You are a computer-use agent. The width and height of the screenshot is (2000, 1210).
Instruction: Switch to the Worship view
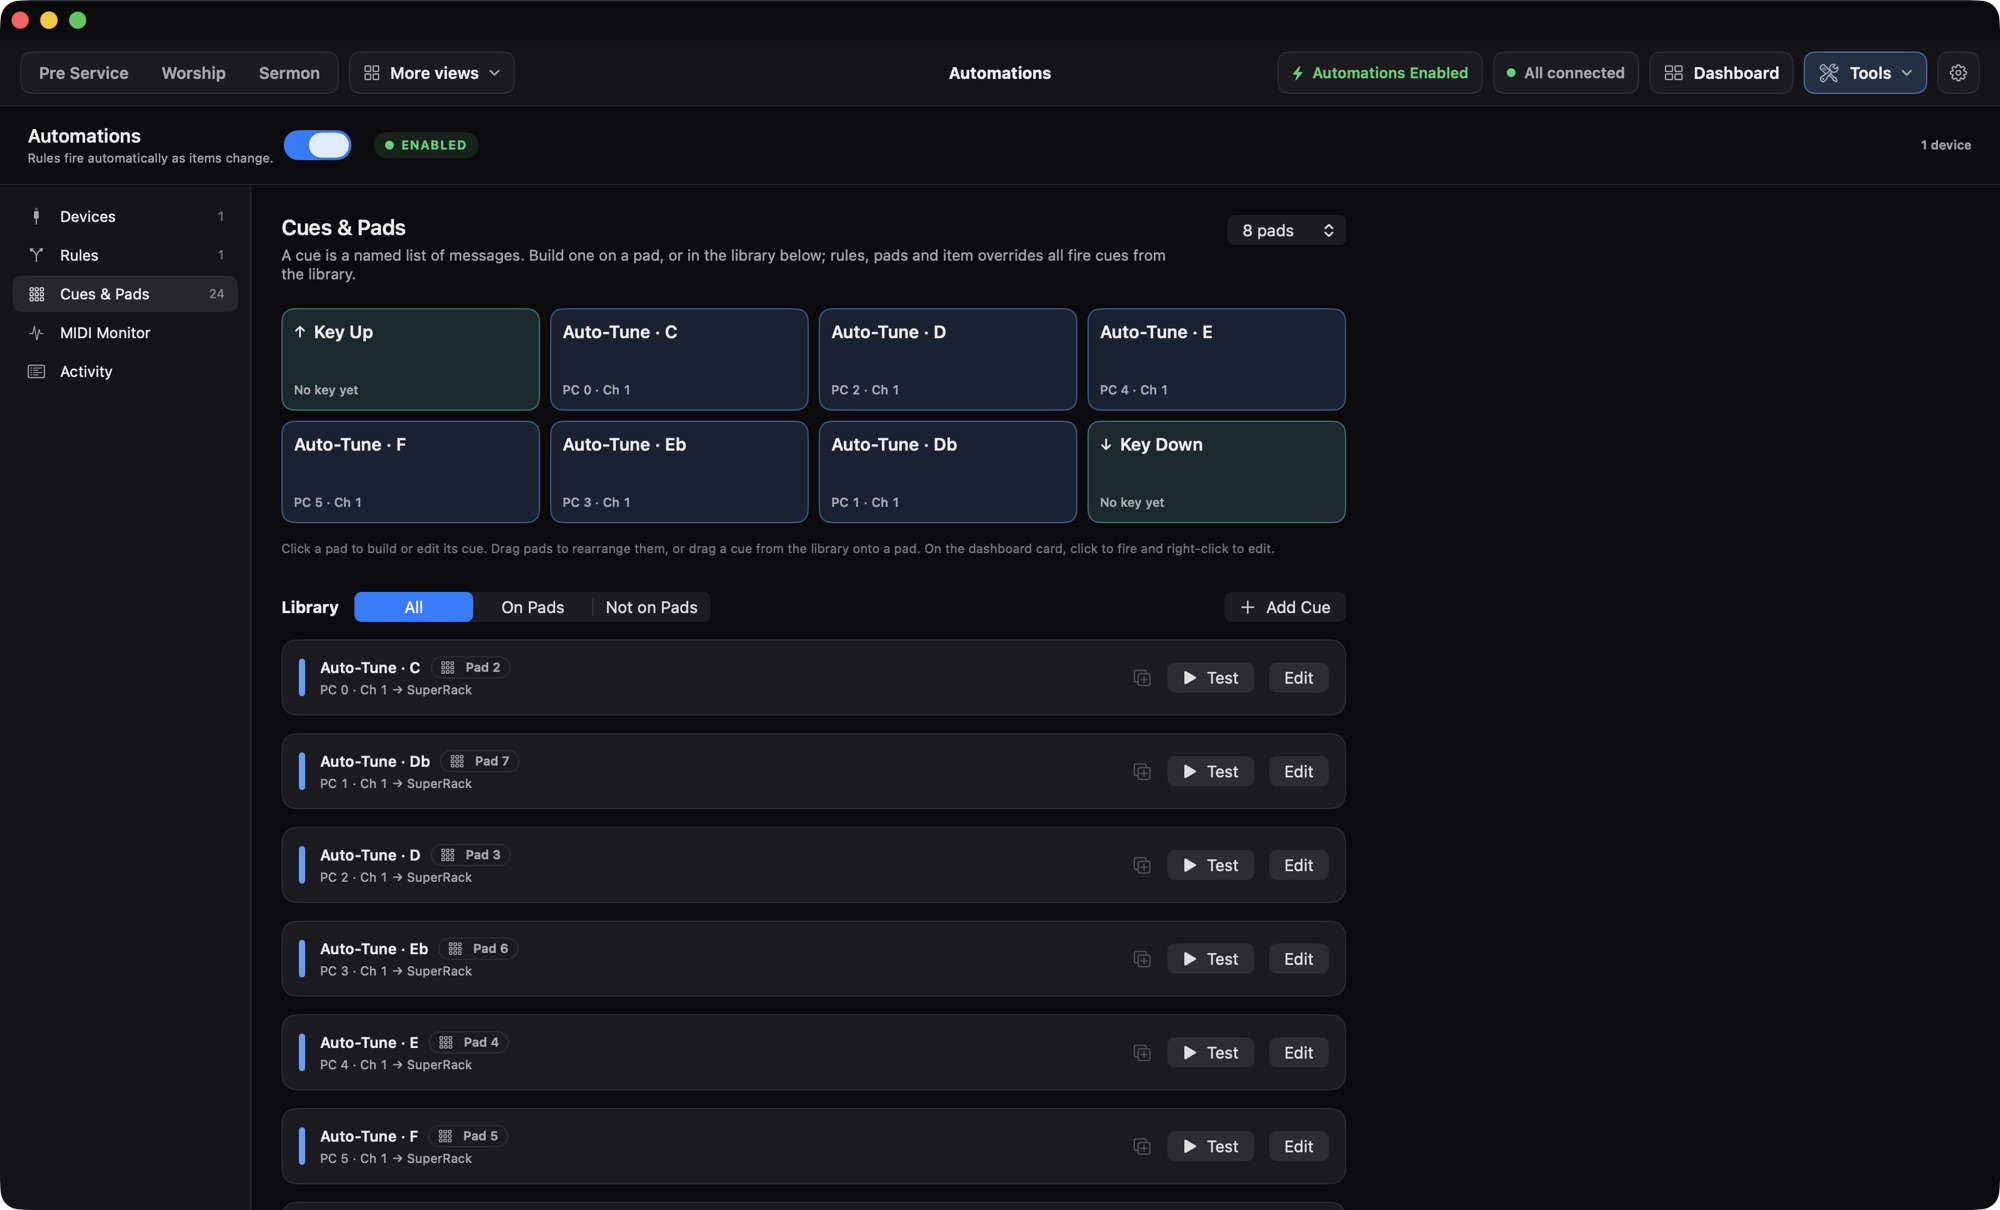point(193,73)
